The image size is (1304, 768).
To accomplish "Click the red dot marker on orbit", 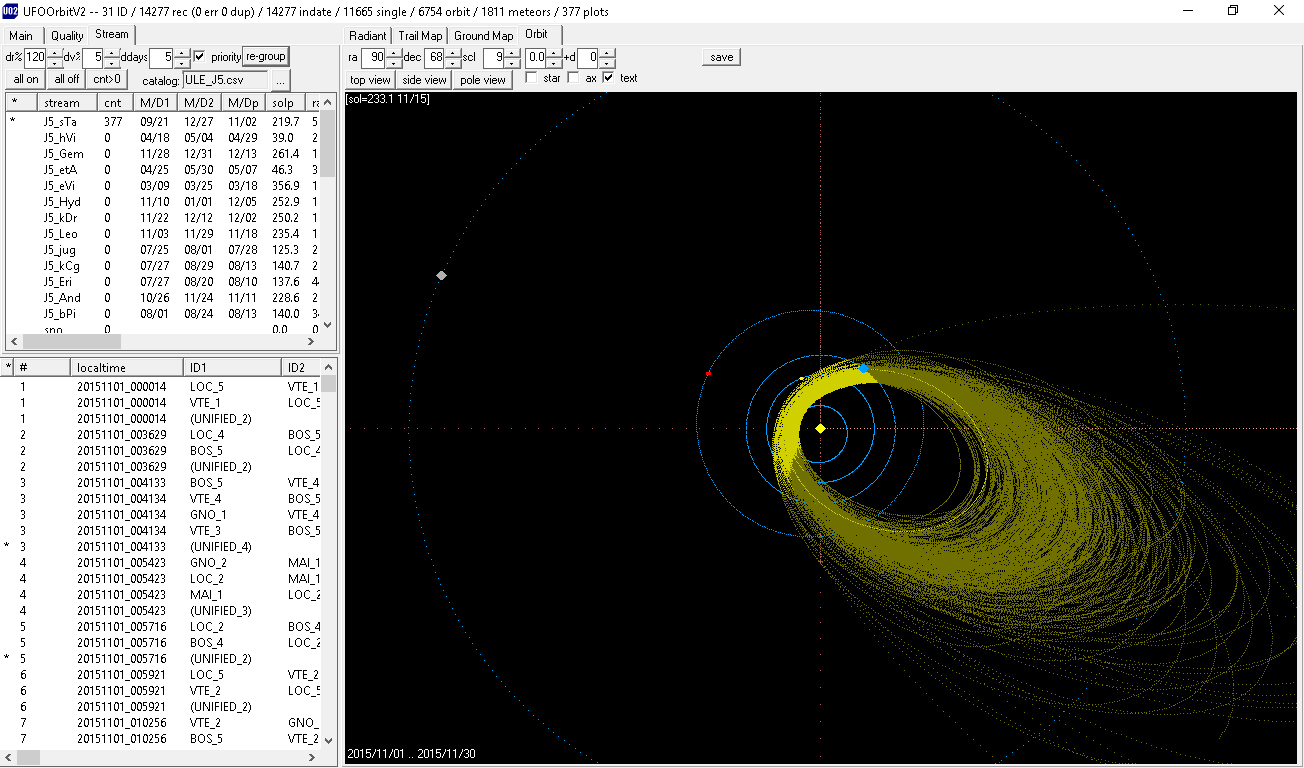I will click(708, 373).
